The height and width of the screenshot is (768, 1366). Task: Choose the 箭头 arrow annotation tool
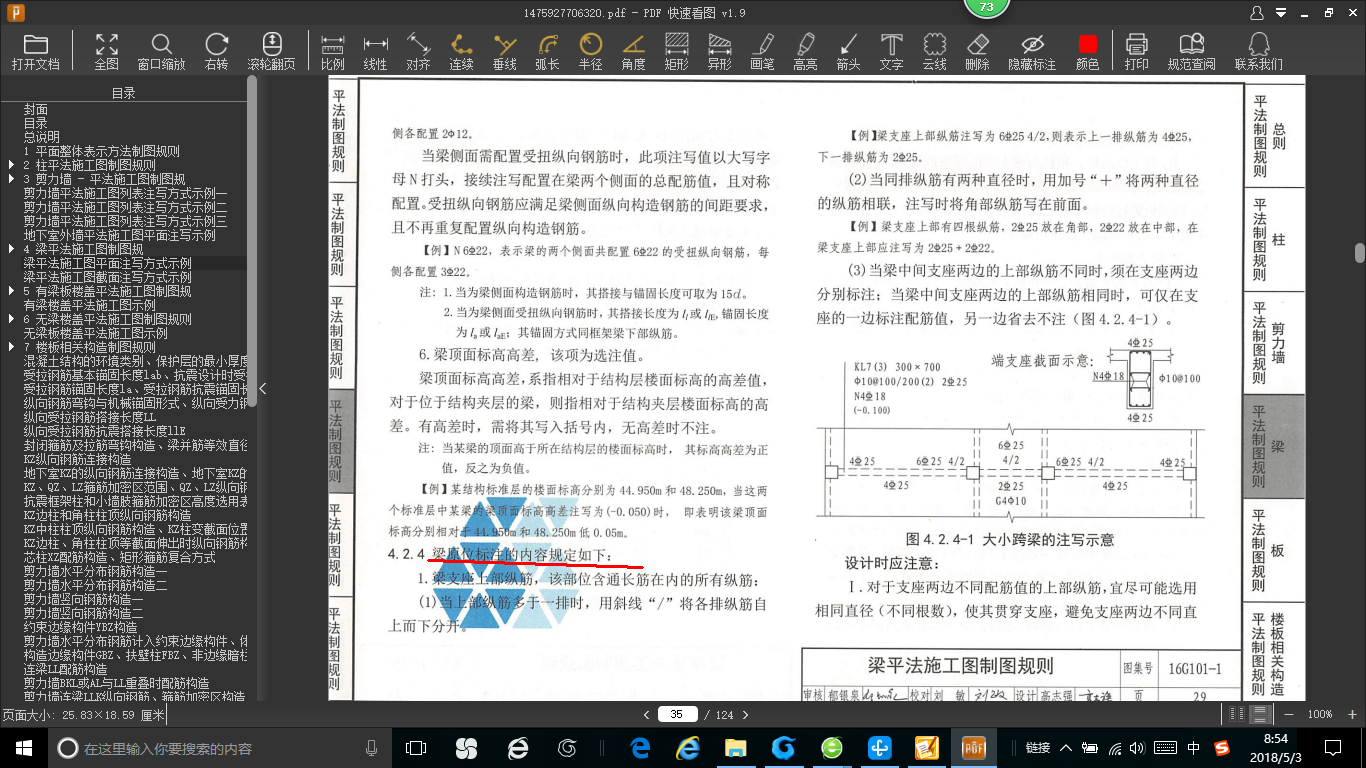pos(848,51)
